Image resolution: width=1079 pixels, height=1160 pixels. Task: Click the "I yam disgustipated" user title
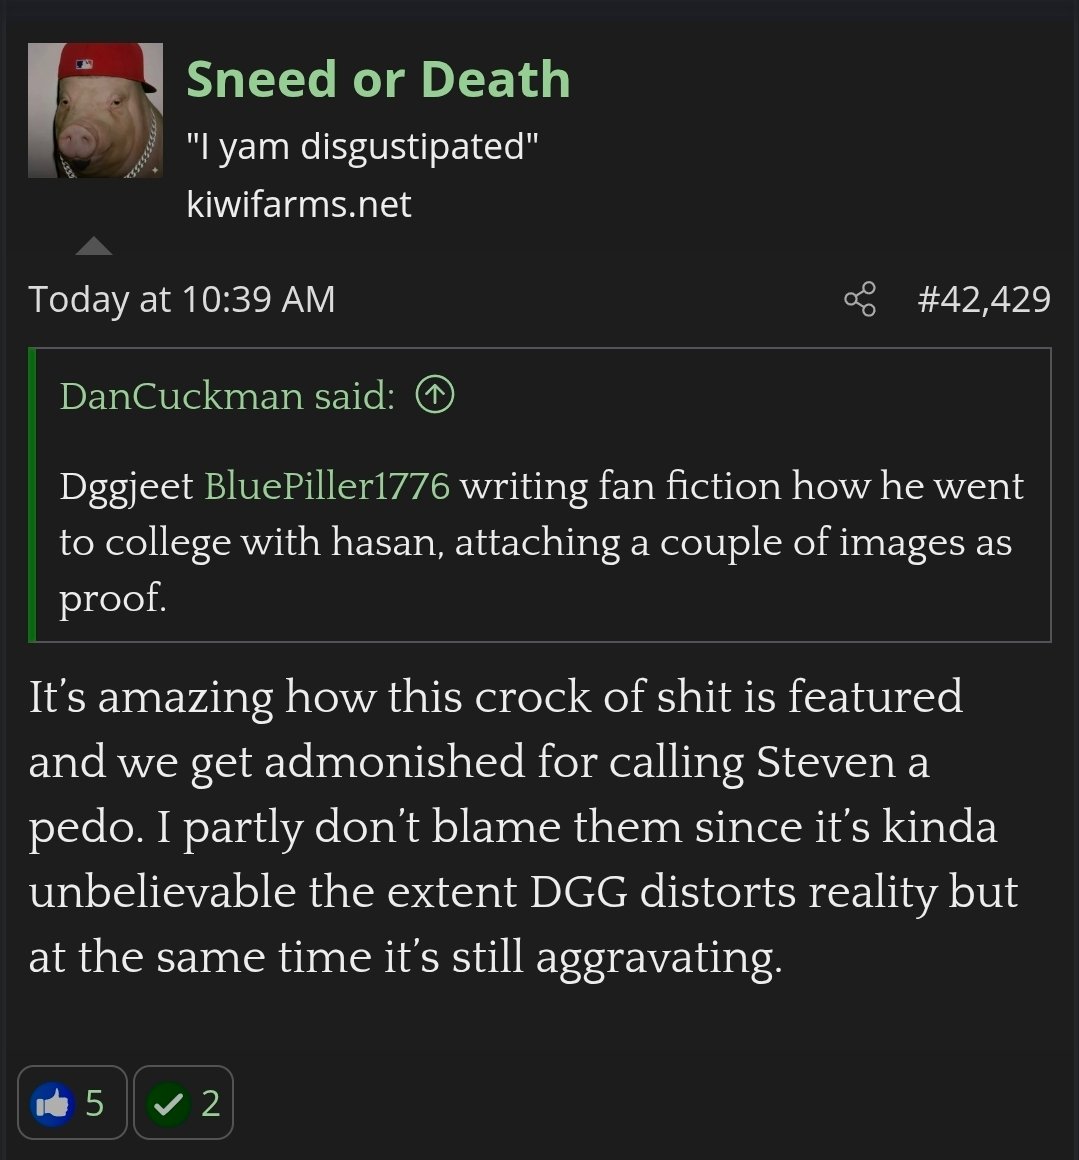click(362, 146)
